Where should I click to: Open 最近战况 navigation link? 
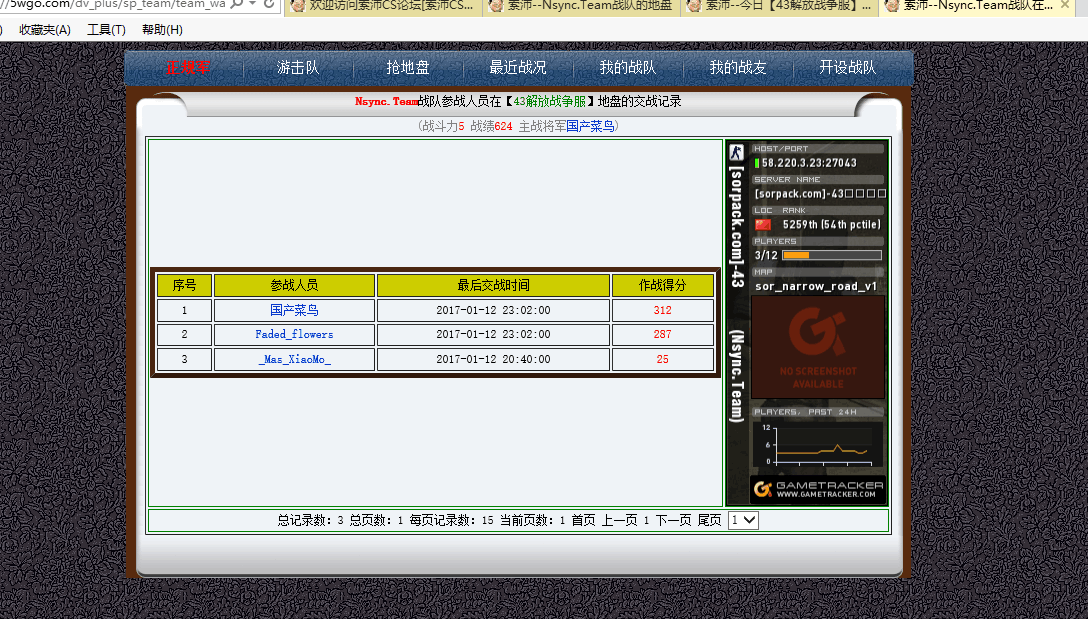(518, 68)
